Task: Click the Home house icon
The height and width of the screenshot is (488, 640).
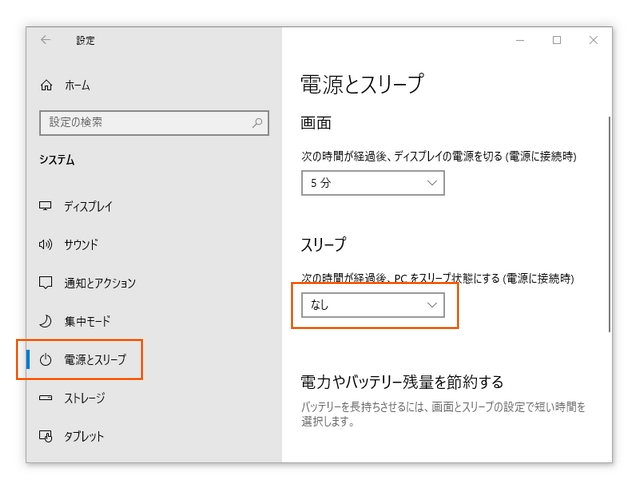Action: [46, 85]
